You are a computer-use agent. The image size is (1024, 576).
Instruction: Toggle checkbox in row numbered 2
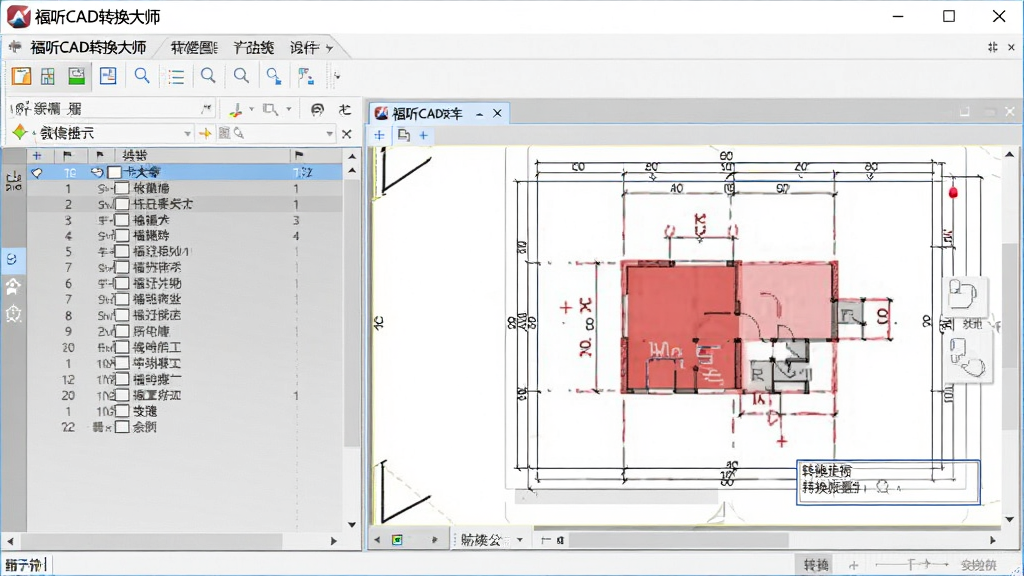click(x=122, y=204)
